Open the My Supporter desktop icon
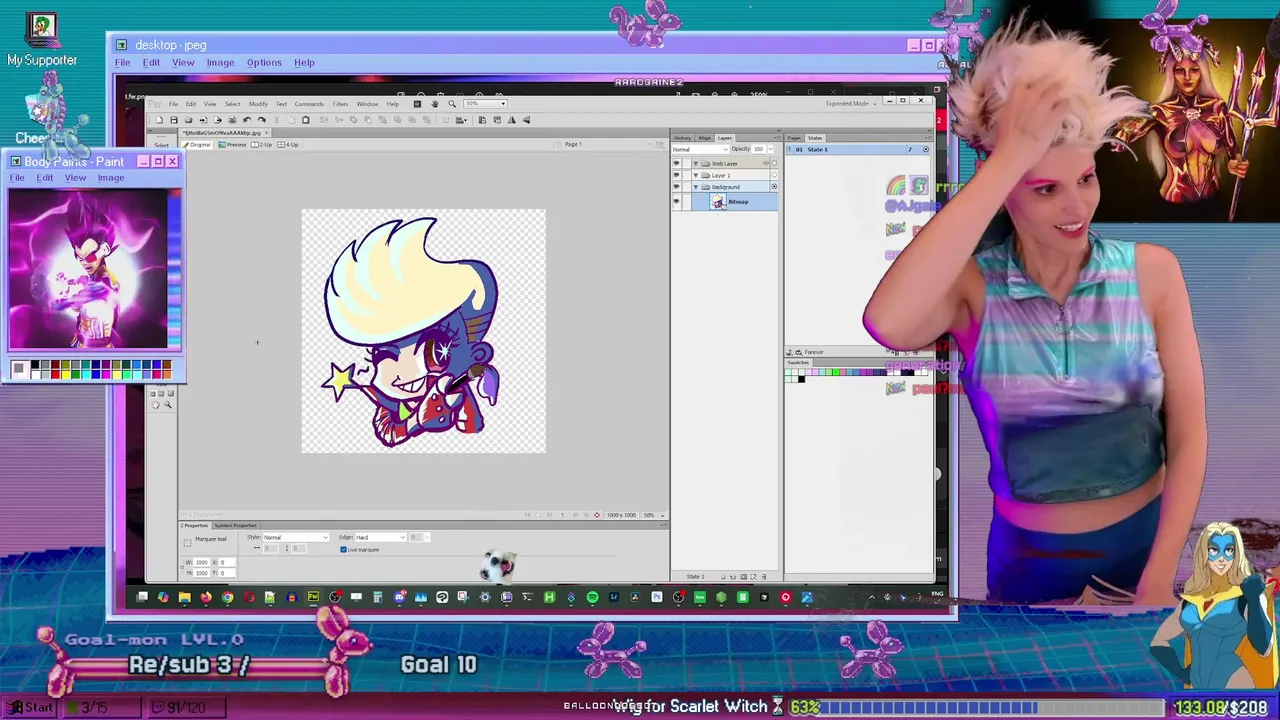 41,38
